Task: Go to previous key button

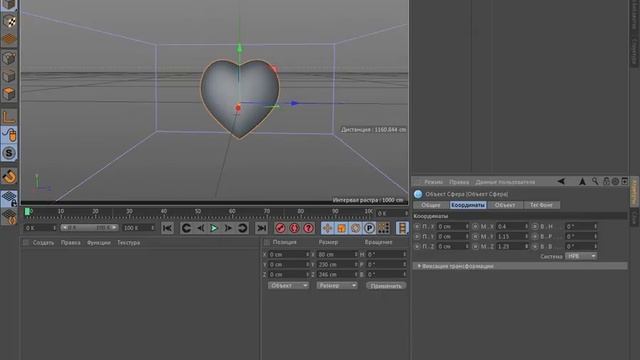Action: click(x=187, y=228)
